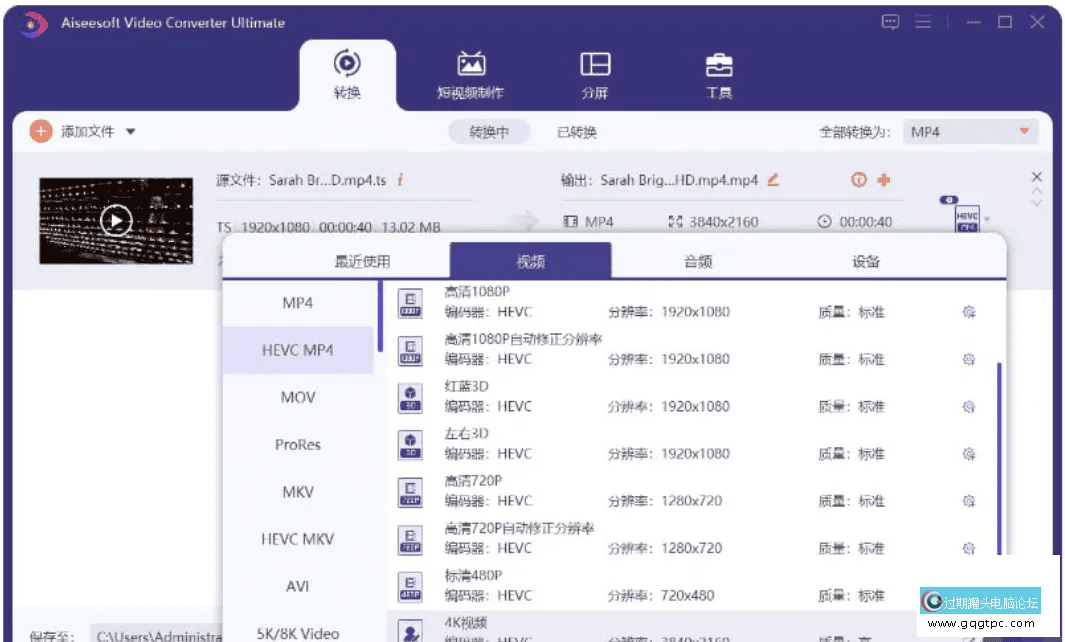Click the pencil icon to rename output file
This screenshot has height=642, width=1065.
[x=772, y=180]
